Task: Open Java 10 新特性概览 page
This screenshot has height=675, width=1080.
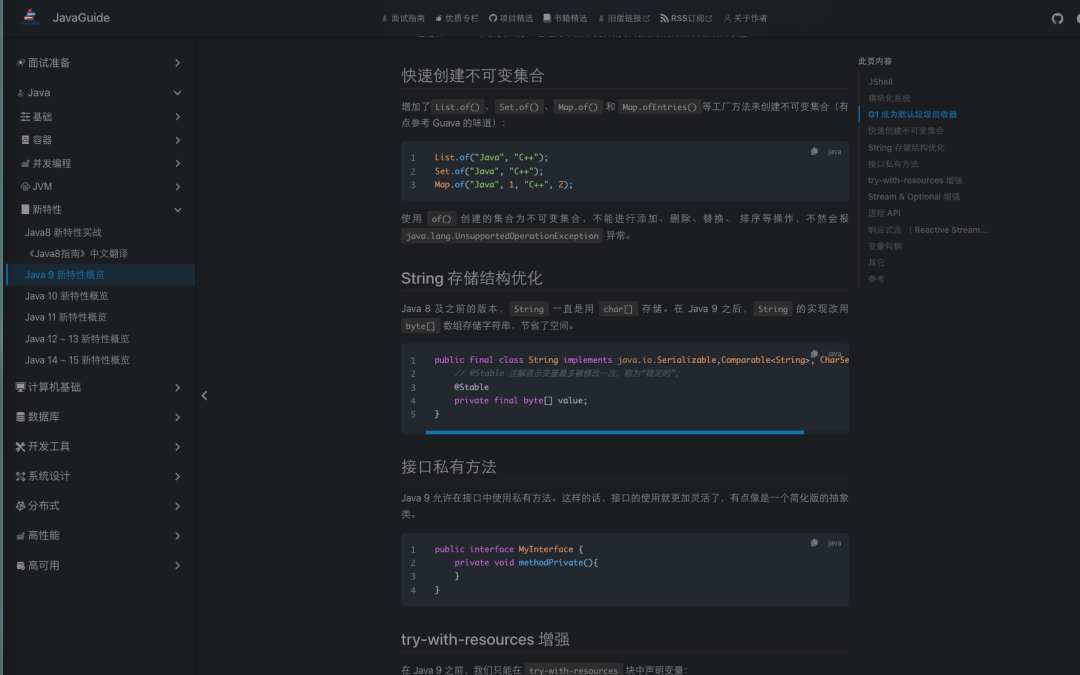Action: tap(66, 296)
